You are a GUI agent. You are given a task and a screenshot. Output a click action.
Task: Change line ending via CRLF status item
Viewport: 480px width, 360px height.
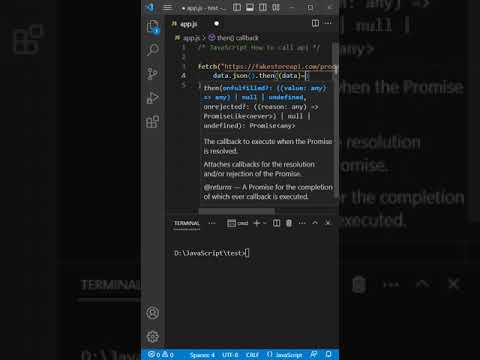tap(252, 355)
